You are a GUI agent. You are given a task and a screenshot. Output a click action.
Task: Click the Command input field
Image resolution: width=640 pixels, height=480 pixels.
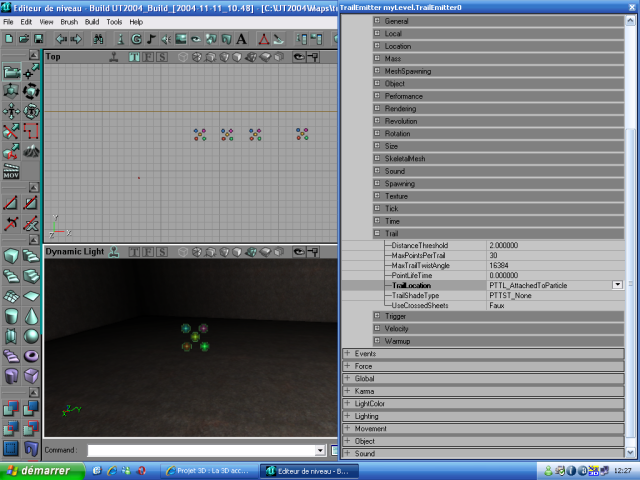click(200, 451)
